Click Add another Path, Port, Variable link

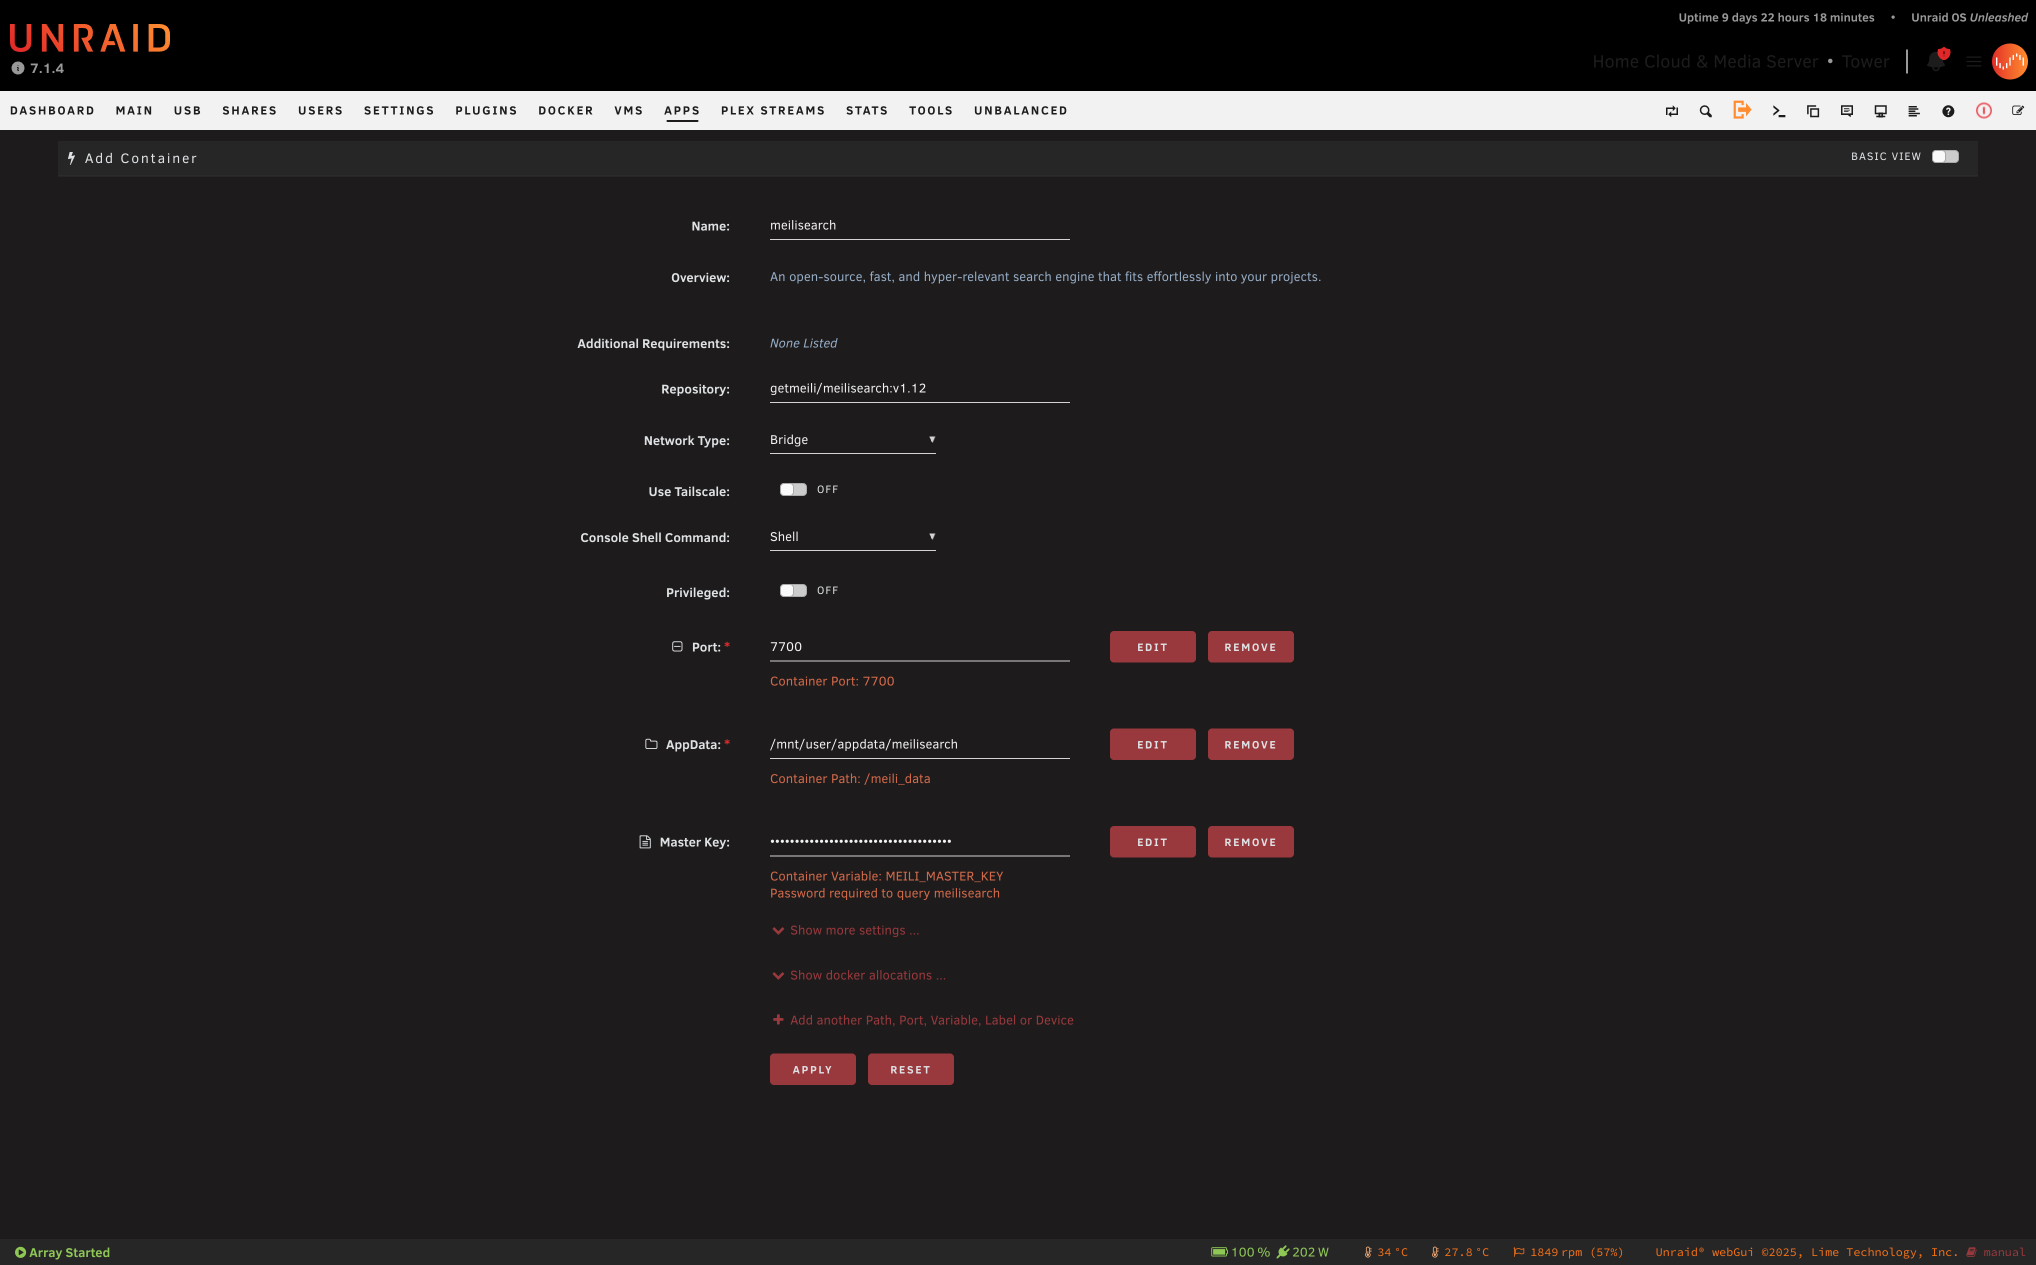click(923, 1020)
